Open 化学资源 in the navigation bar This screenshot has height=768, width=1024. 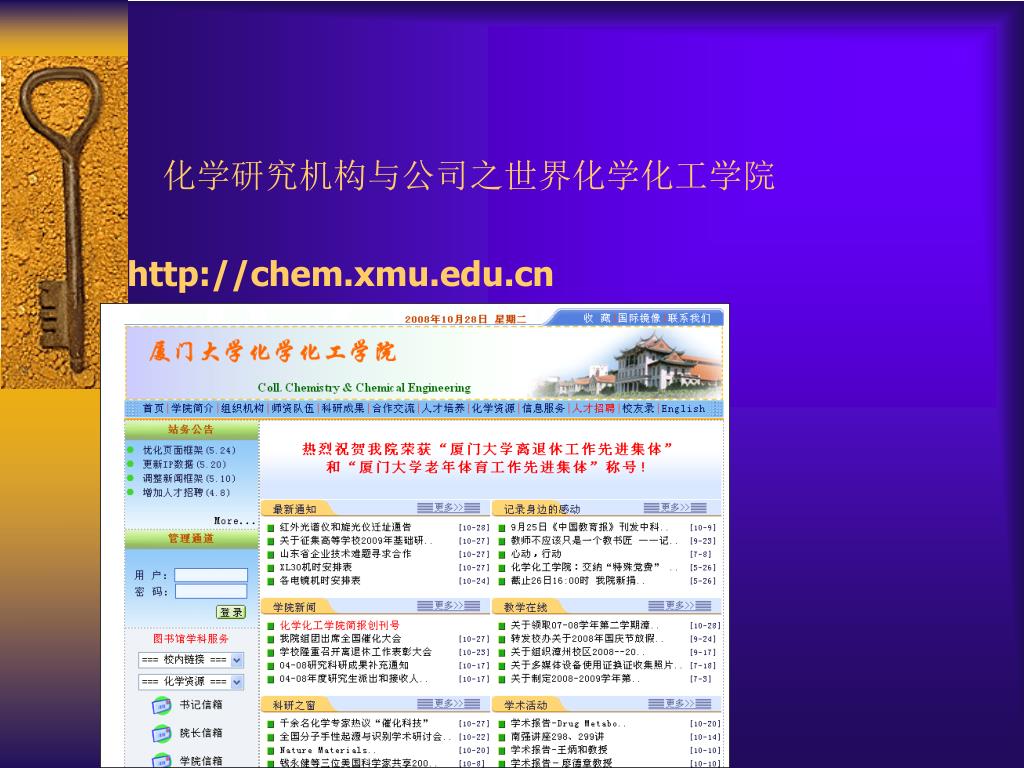point(493,409)
